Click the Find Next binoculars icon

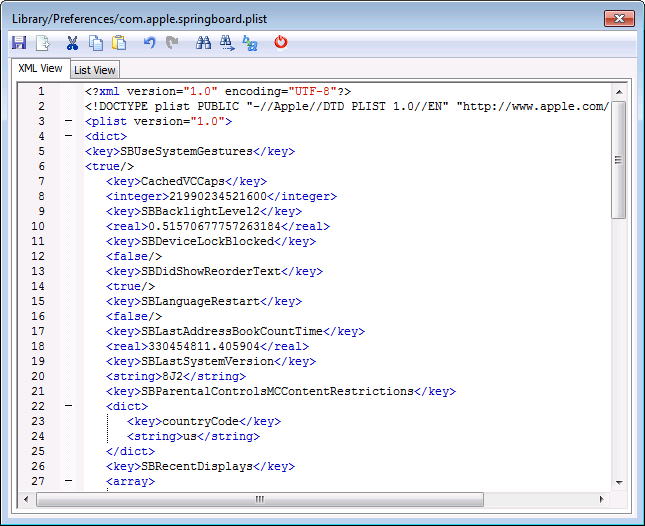(x=227, y=43)
